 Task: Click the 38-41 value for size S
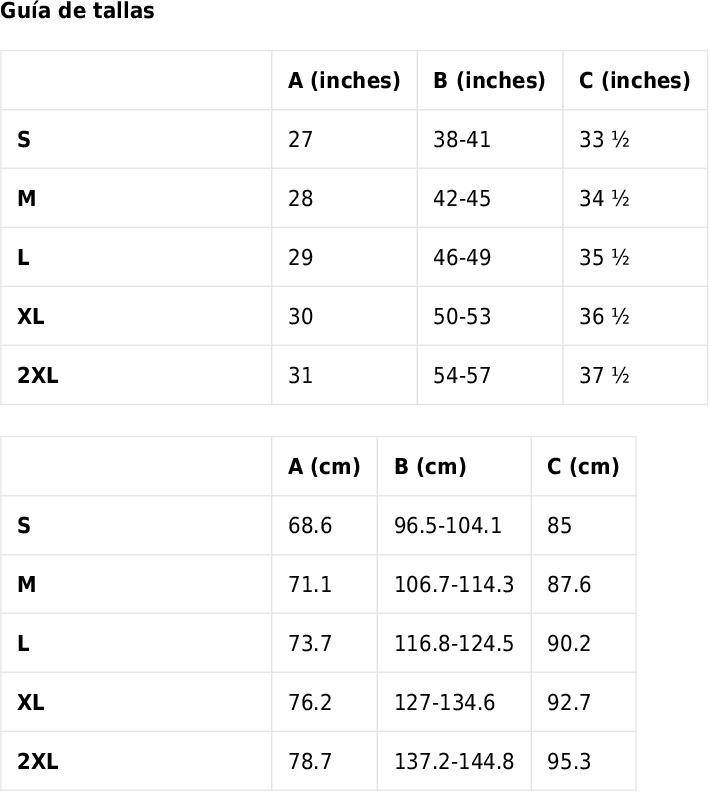click(462, 140)
